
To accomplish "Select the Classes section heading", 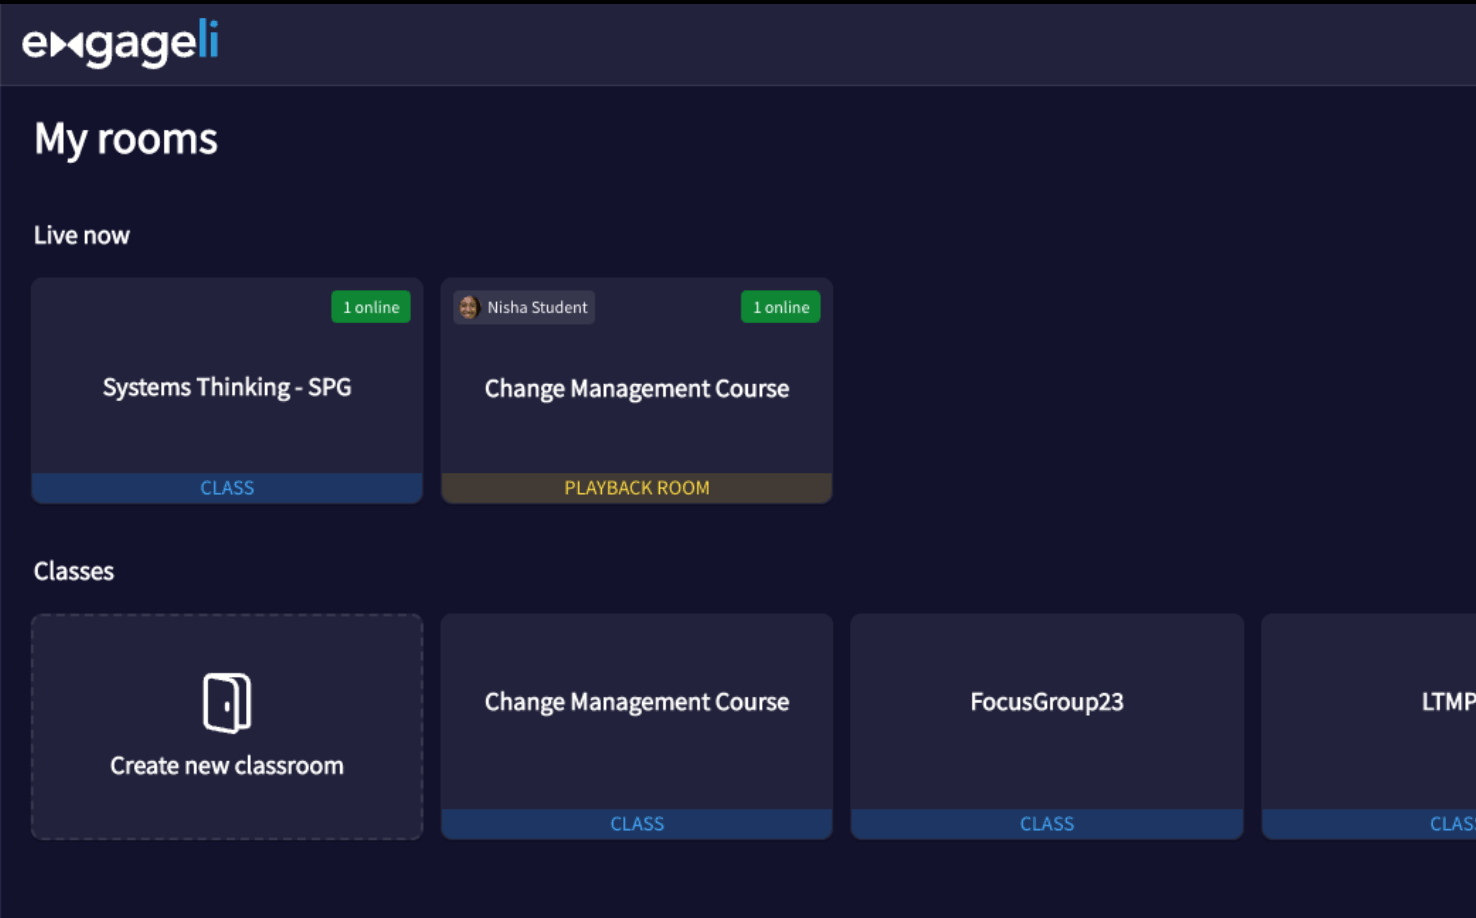I will (x=74, y=571).
